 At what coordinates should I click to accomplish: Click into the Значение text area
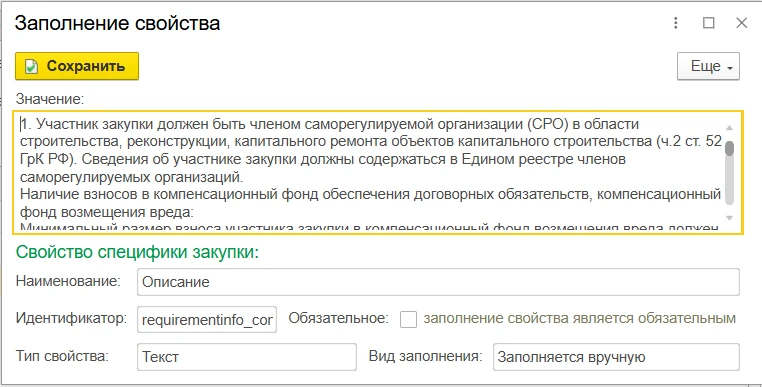(378, 173)
